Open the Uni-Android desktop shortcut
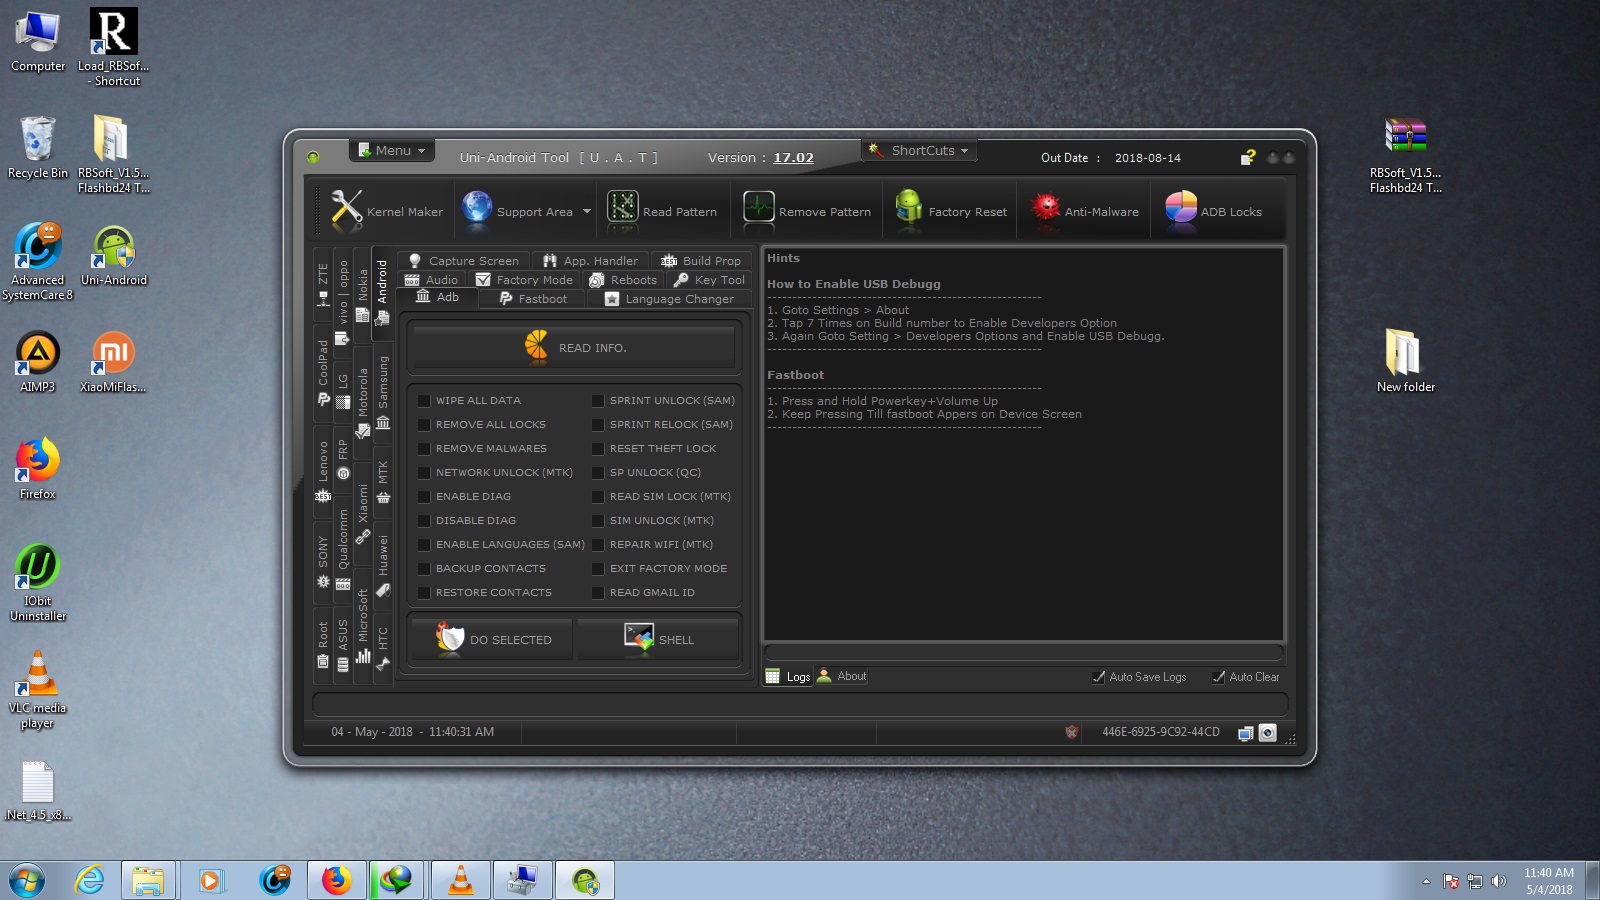The image size is (1600, 900). coord(114,255)
